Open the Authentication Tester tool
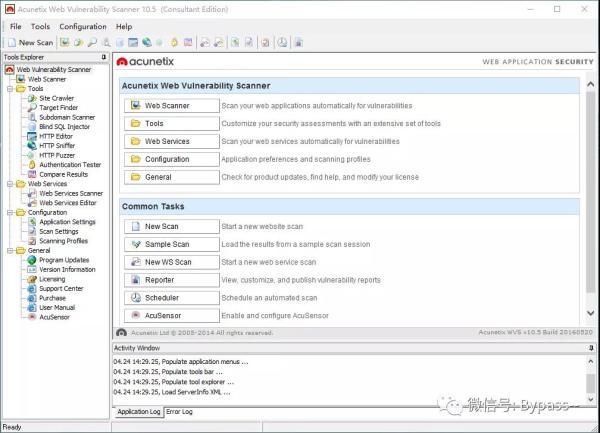600x433 pixels. tap(70, 164)
